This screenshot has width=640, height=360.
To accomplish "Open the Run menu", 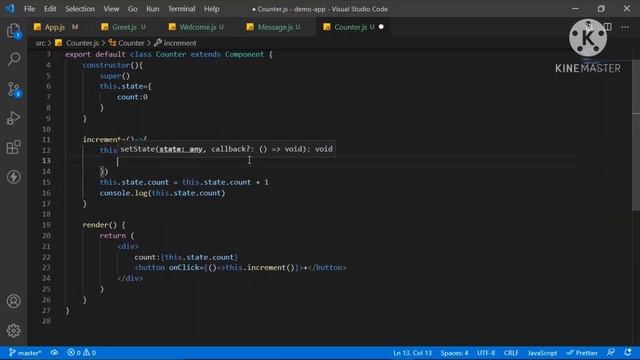I will coord(153,9).
